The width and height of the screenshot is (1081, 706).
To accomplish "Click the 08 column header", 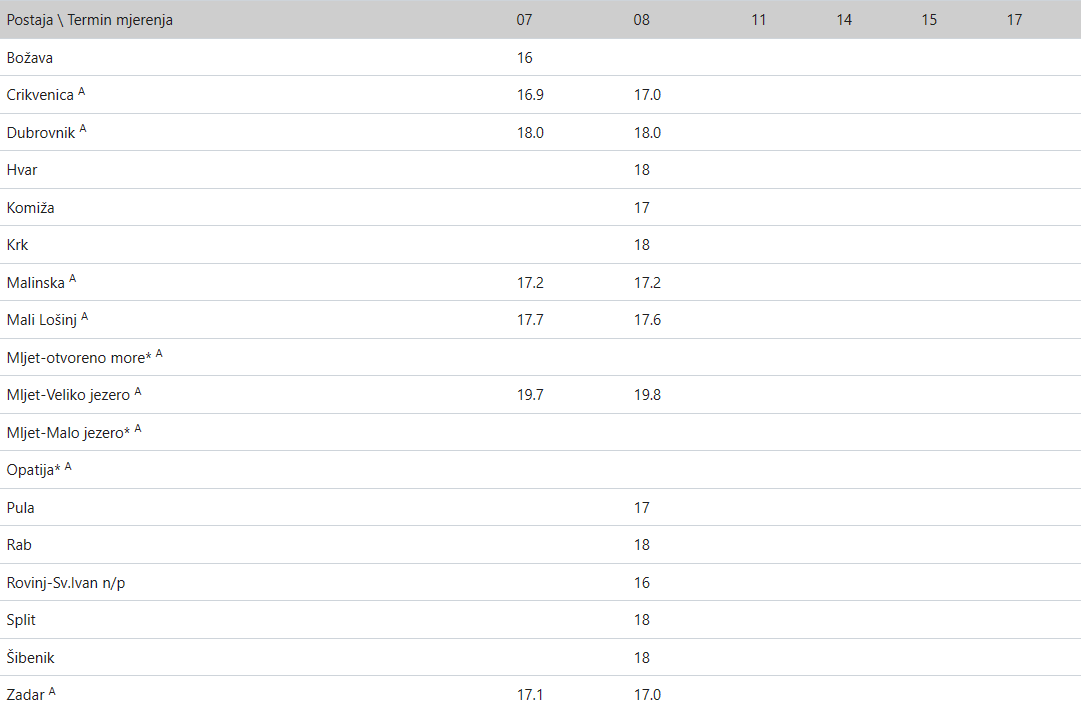I will (642, 20).
